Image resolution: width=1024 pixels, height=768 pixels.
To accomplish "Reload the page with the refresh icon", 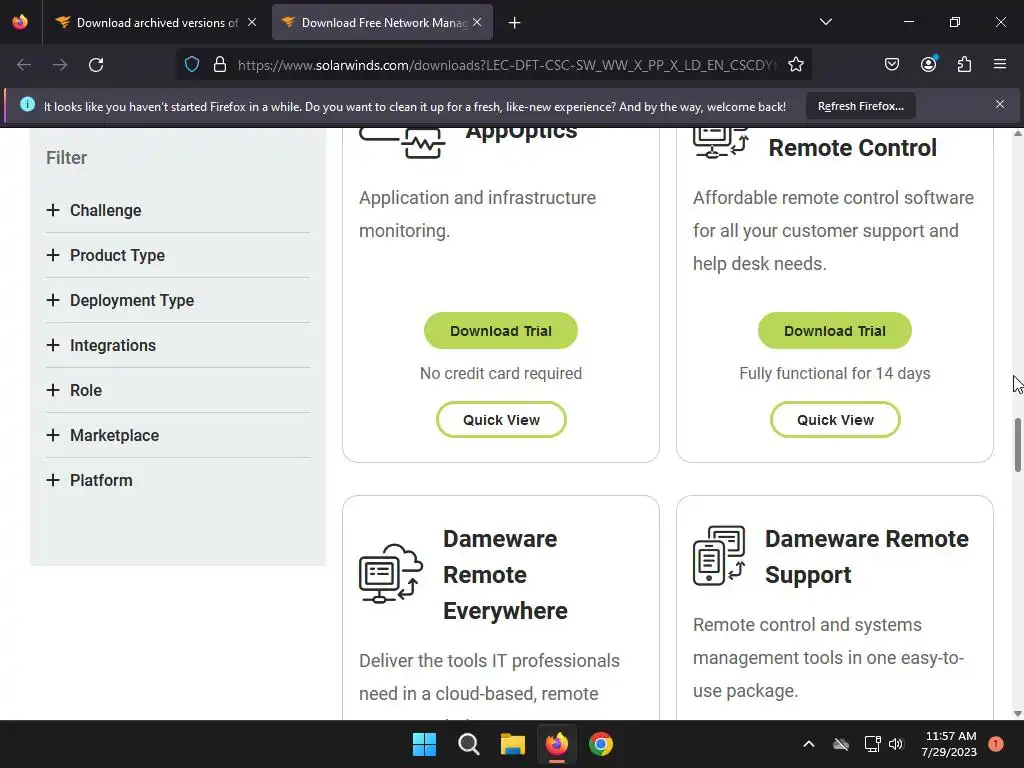I will coord(96,65).
